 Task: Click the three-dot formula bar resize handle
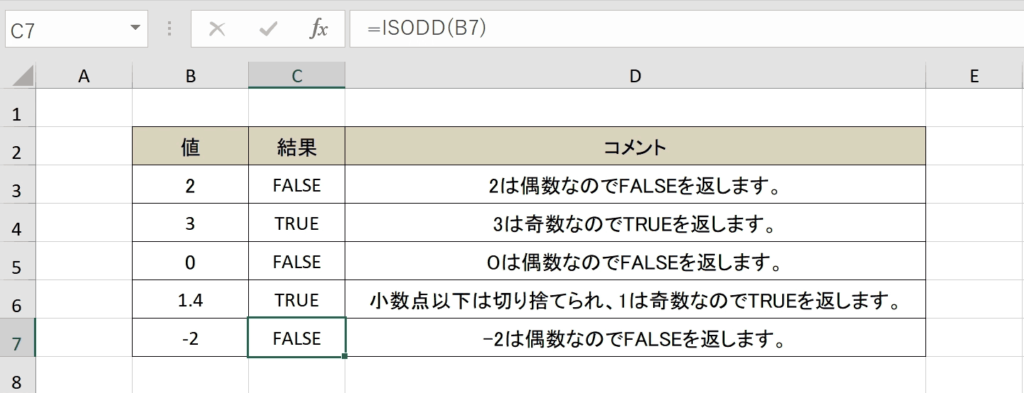(x=169, y=29)
